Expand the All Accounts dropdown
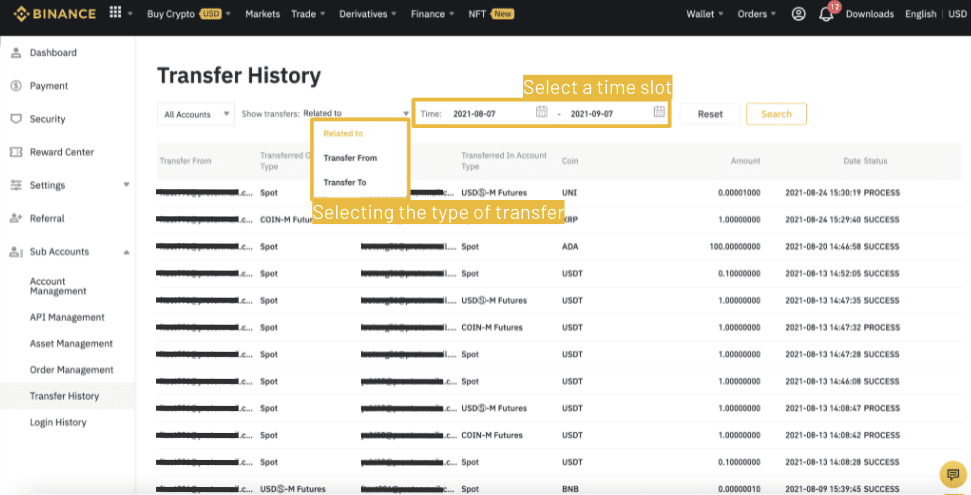 [196, 114]
